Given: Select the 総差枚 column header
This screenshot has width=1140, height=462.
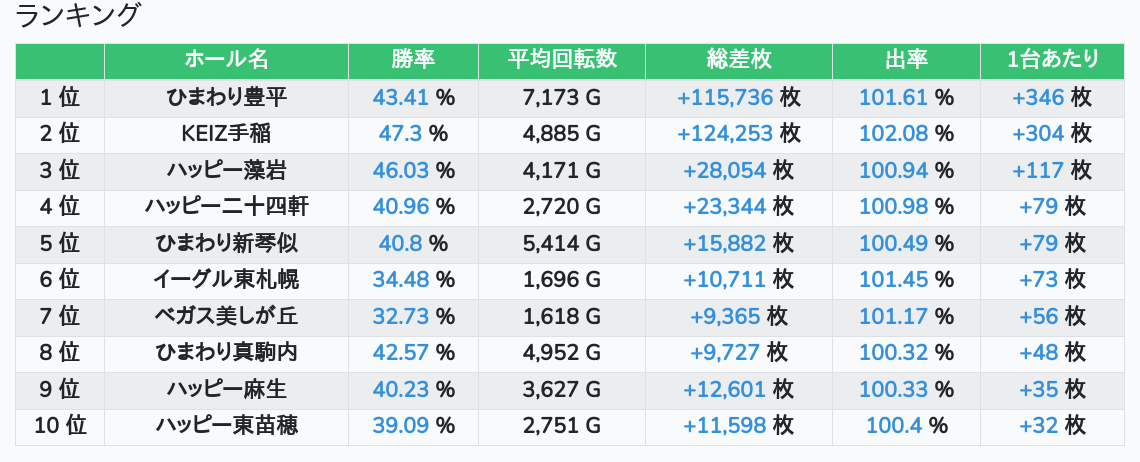Looking at the screenshot, I should click(738, 60).
